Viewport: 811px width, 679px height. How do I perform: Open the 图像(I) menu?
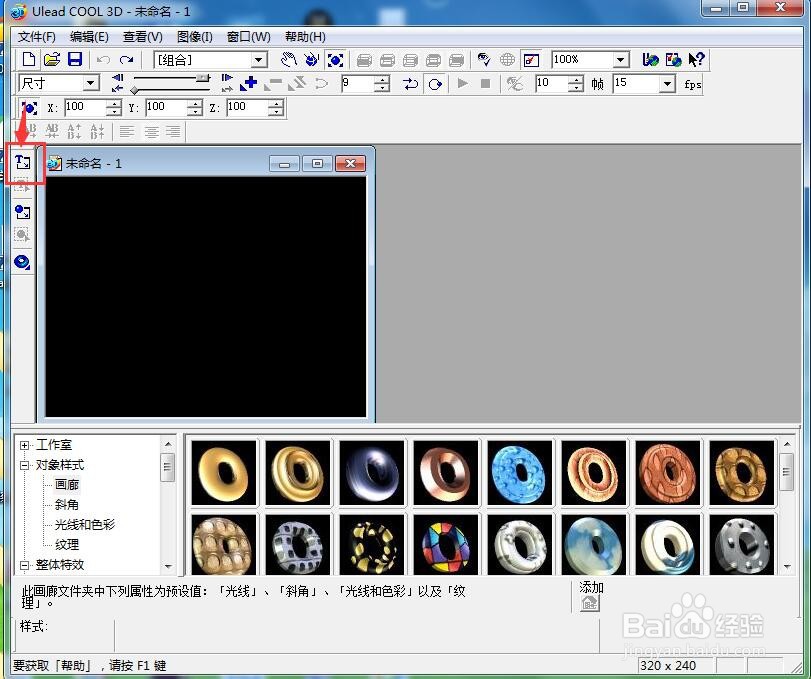click(x=194, y=37)
